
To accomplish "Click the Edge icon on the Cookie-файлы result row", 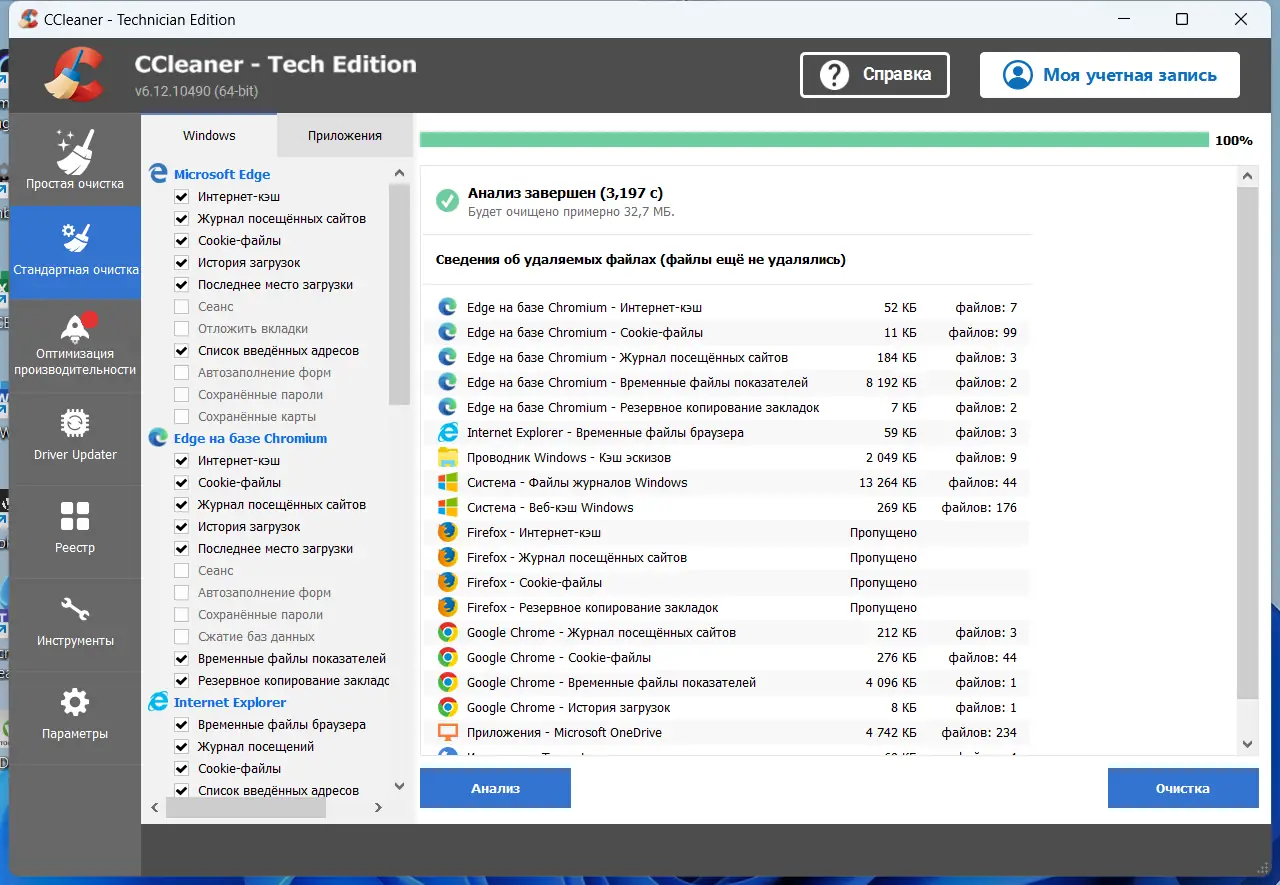I will (x=447, y=332).
